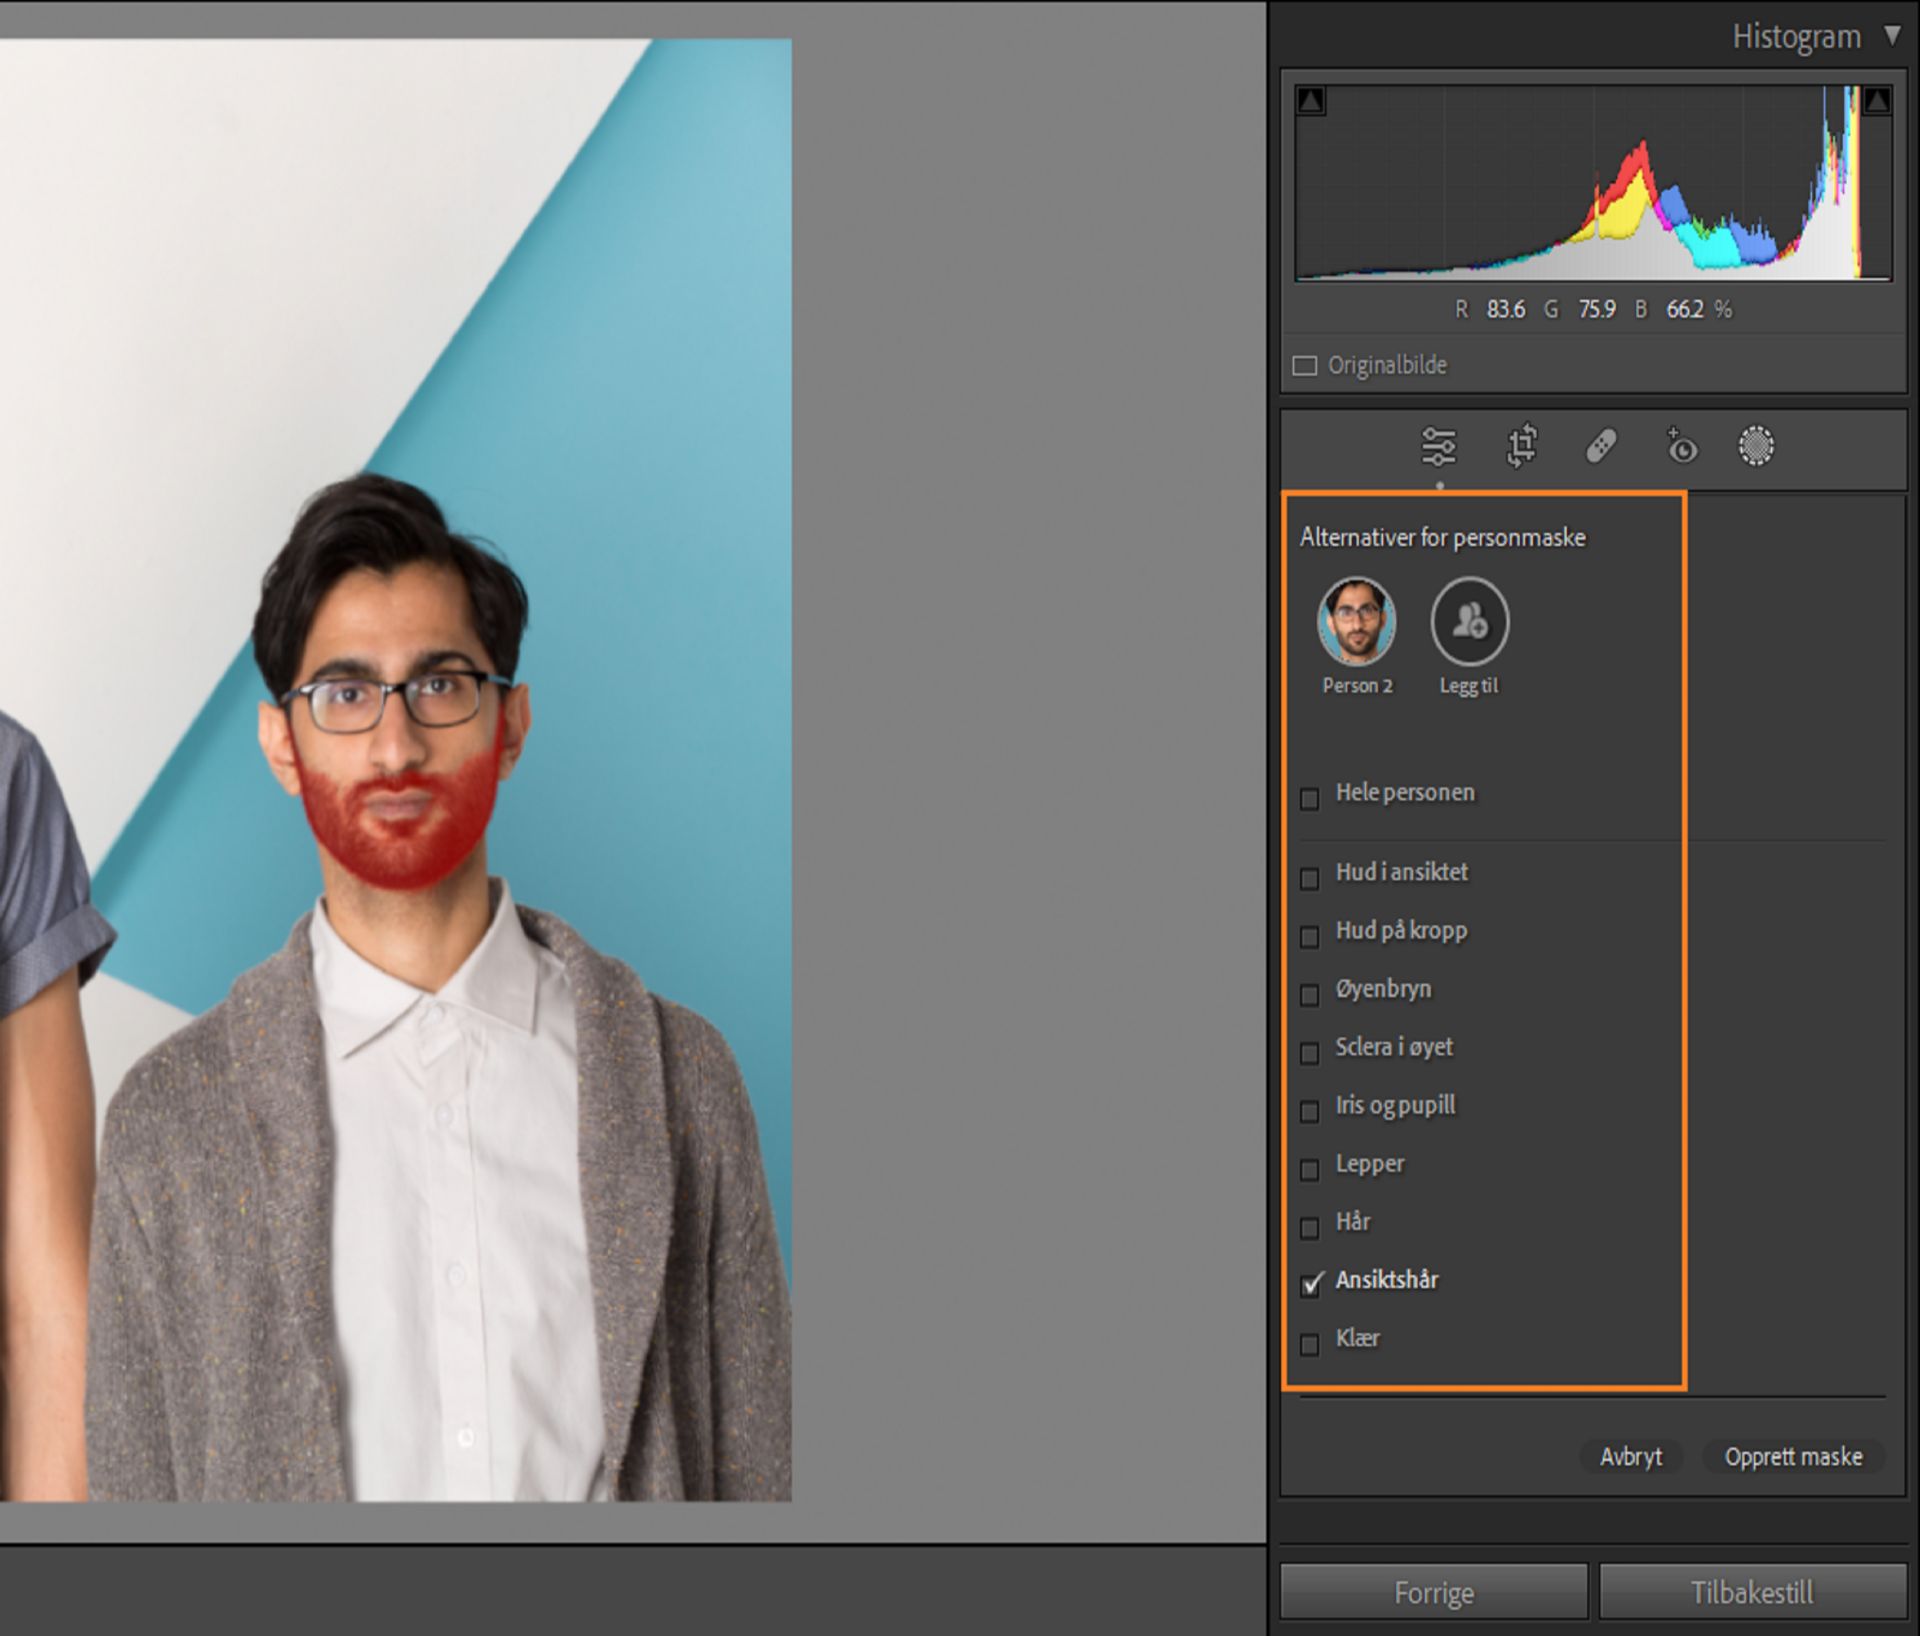The image size is (1920, 1636).
Task: Click the Opprett maske button
Action: 1792,1456
